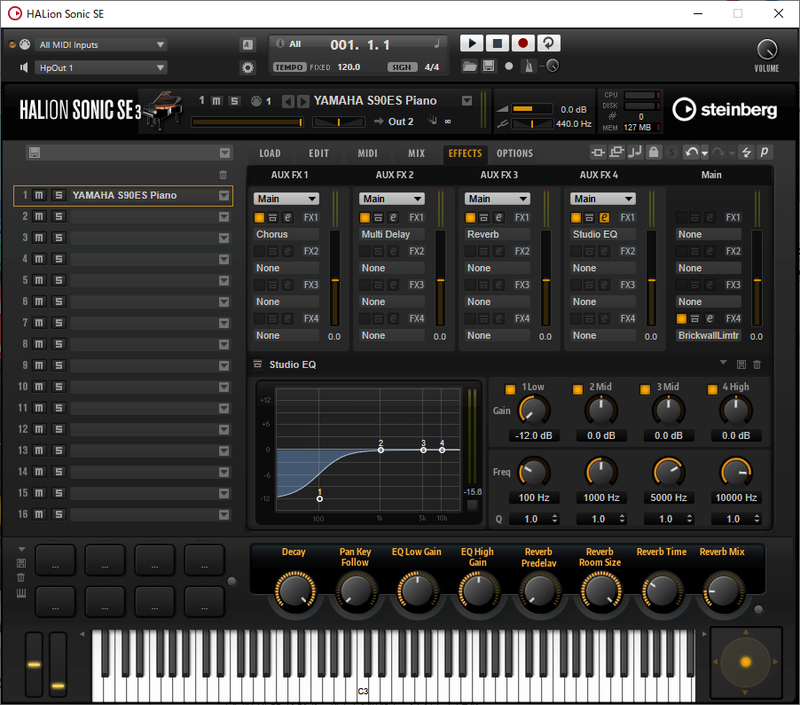Click the trash icon in Studio EQ header
Viewport: 800px width, 705px height.
pos(757,364)
